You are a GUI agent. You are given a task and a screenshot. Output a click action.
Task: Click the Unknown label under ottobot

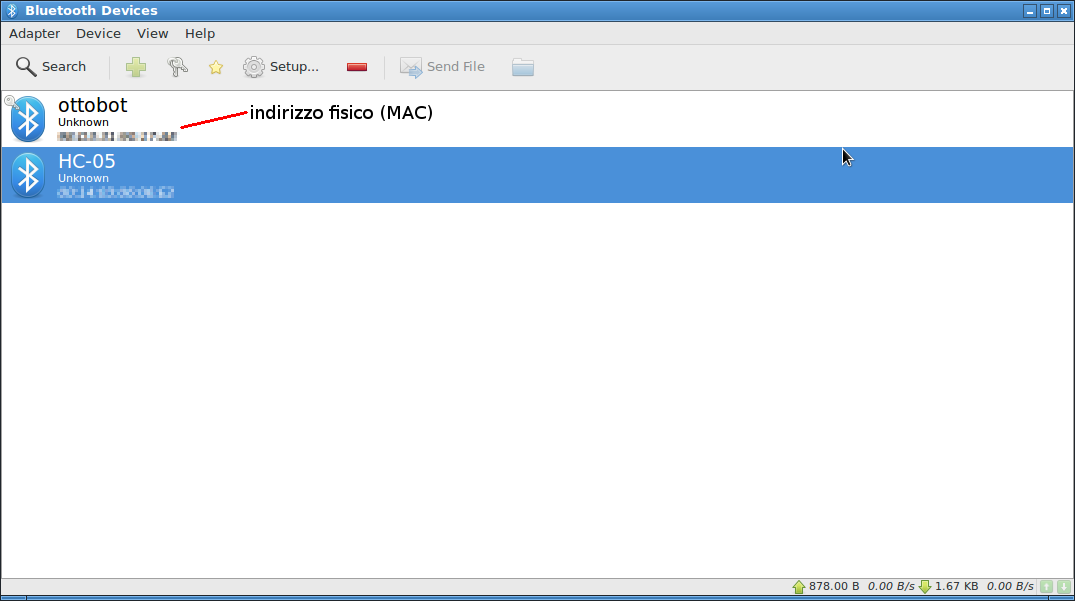point(83,122)
